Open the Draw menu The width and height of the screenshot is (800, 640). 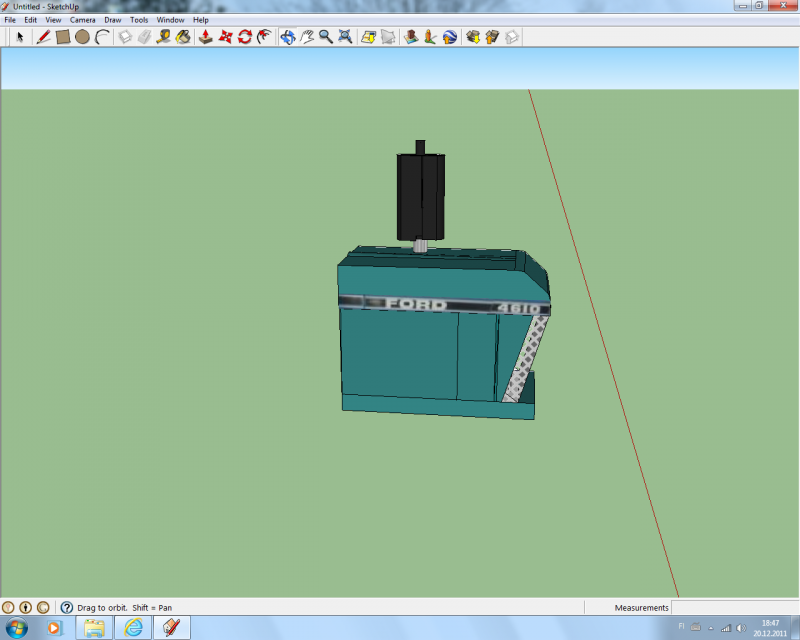click(x=113, y=20)
